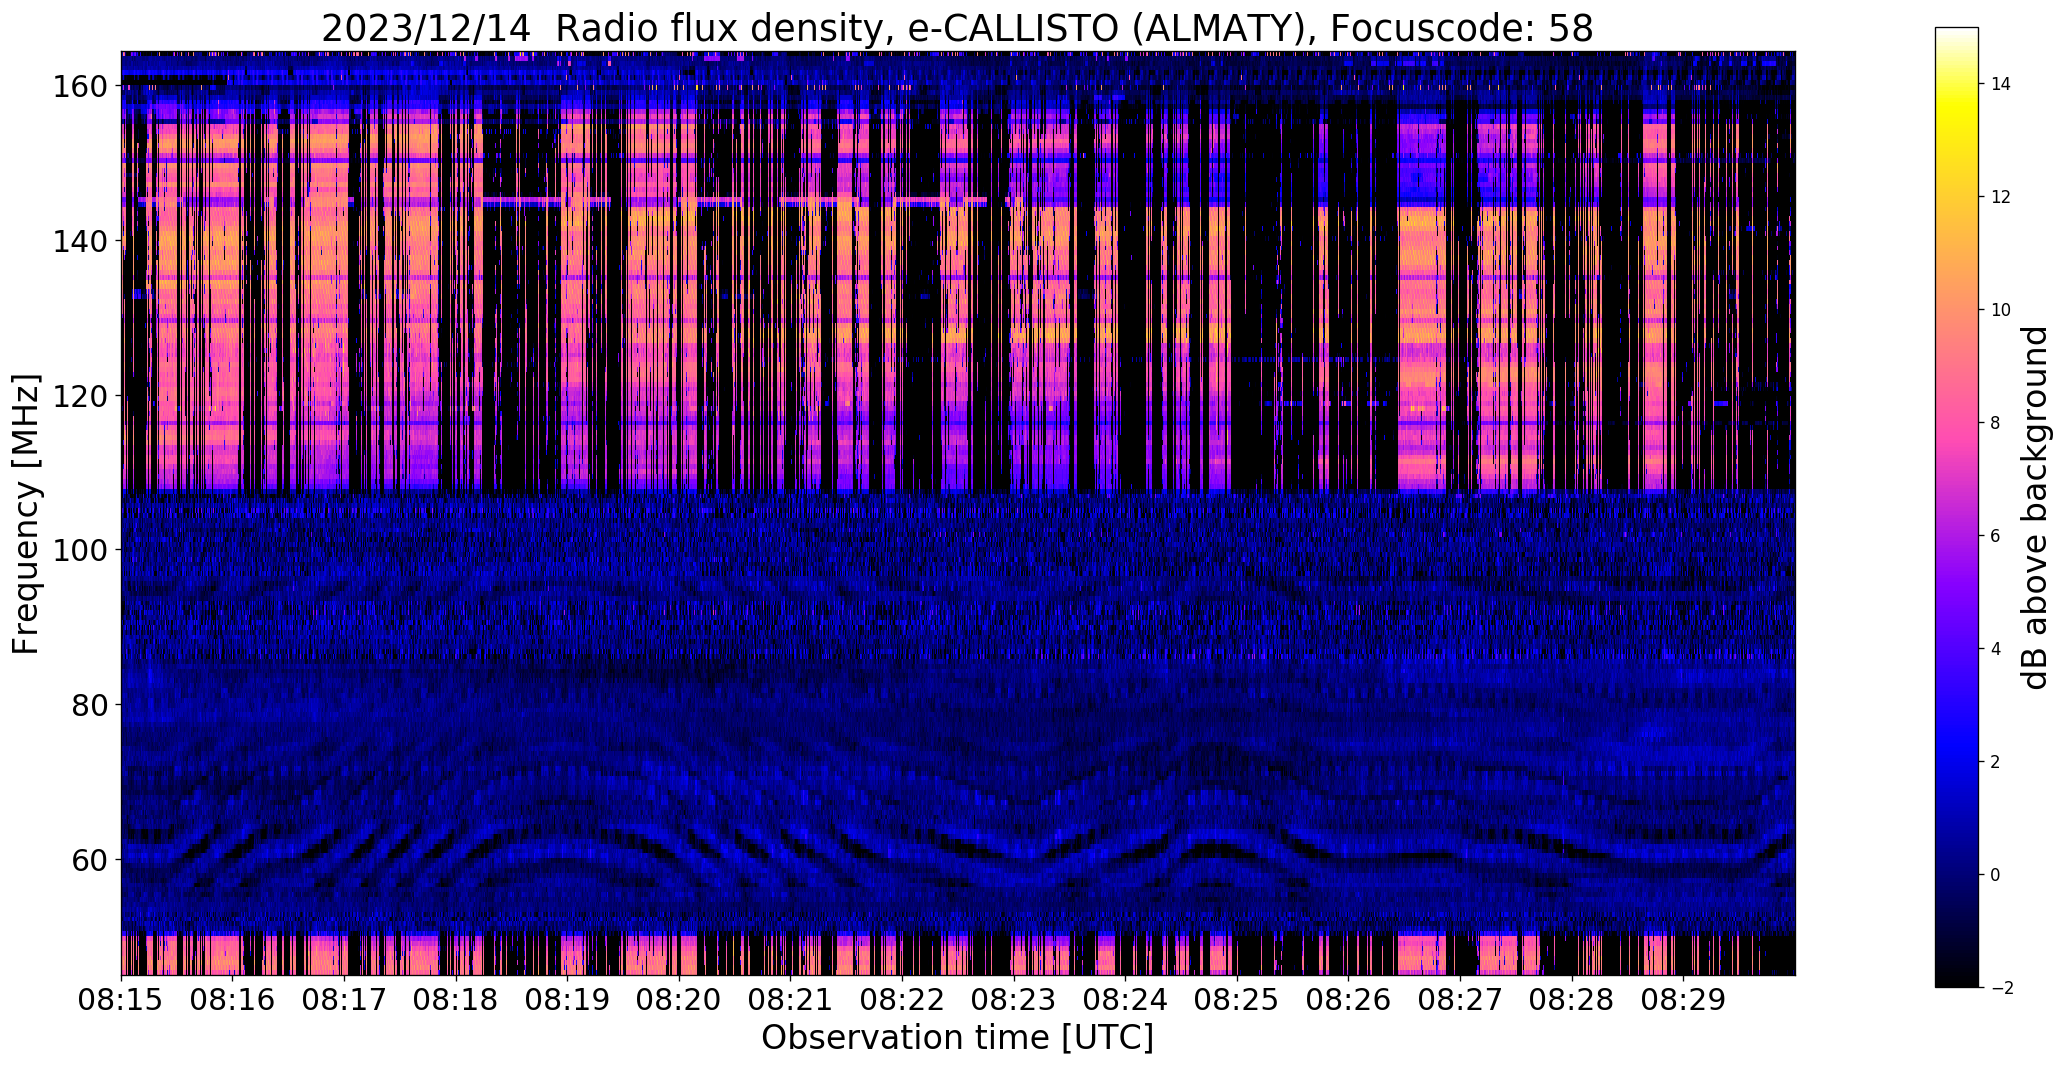Click the colorbar tick label 0
The height and width of the screenshot is (1067, 2066).
pyautogui.click(x=1996, y=875)
